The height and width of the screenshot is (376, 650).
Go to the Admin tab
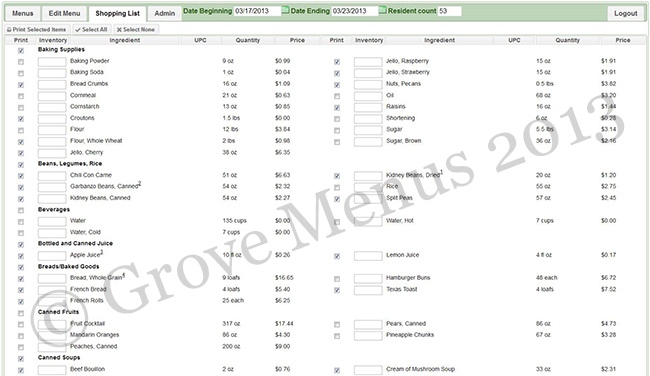click(165, 13)
